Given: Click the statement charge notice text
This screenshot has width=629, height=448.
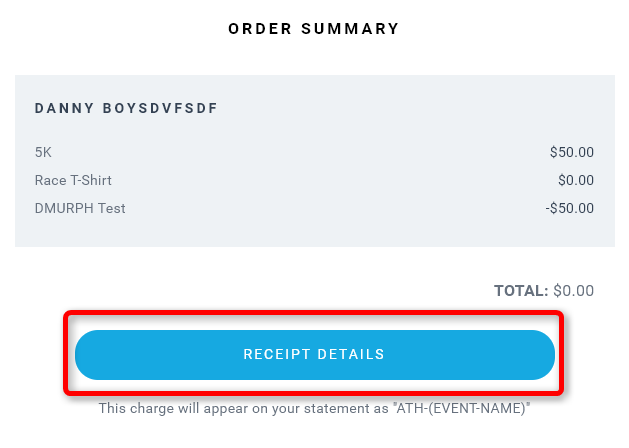Looking at the screenshot, I should pos(314,408).
